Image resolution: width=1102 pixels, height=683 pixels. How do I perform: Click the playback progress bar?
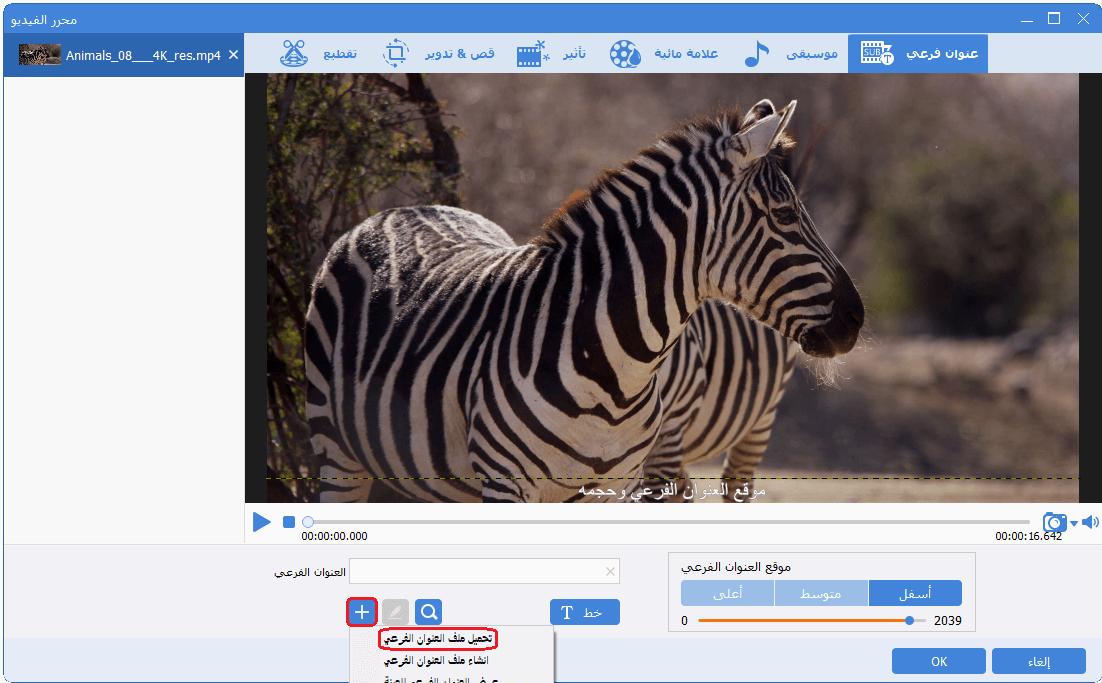[x=668, y=522]
